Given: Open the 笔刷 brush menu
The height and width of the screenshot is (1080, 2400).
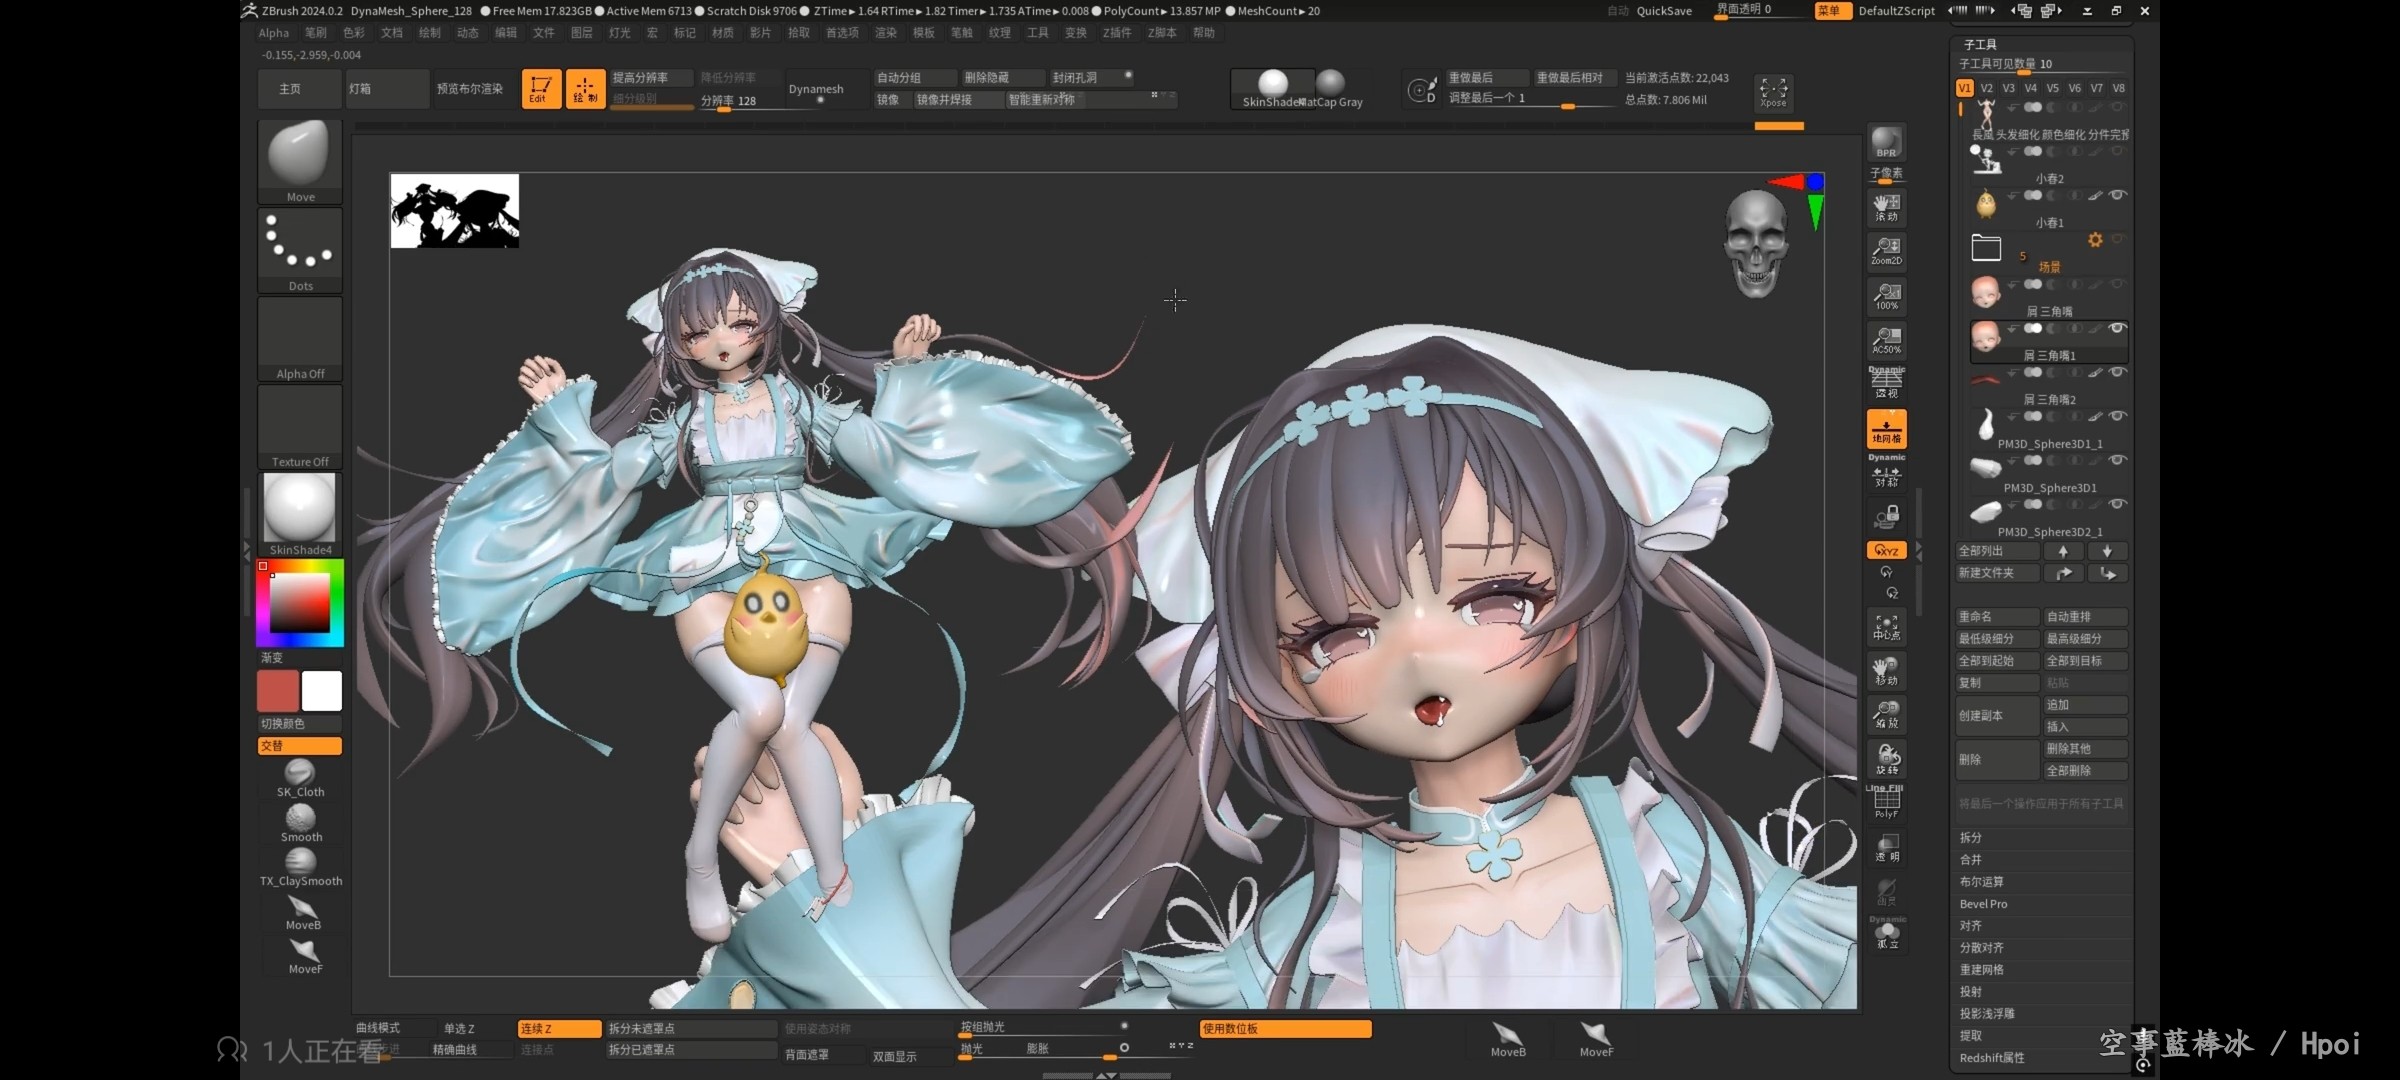Looking at the screenshot, I should pos(315,33).
